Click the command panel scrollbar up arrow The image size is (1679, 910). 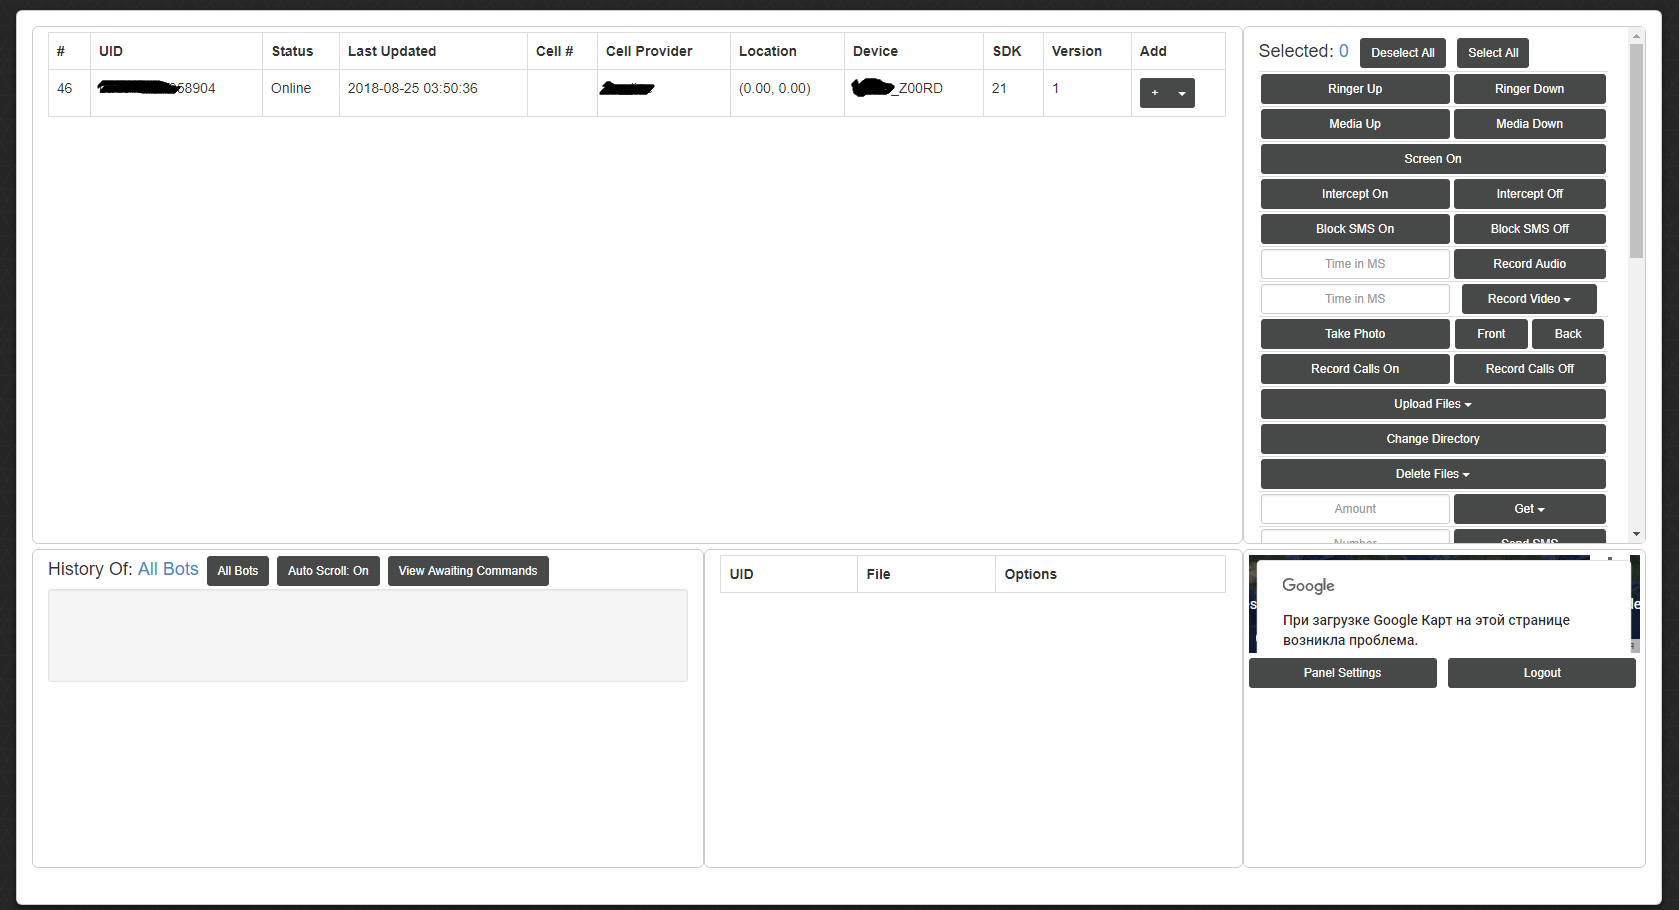[x=1636, y=36]
